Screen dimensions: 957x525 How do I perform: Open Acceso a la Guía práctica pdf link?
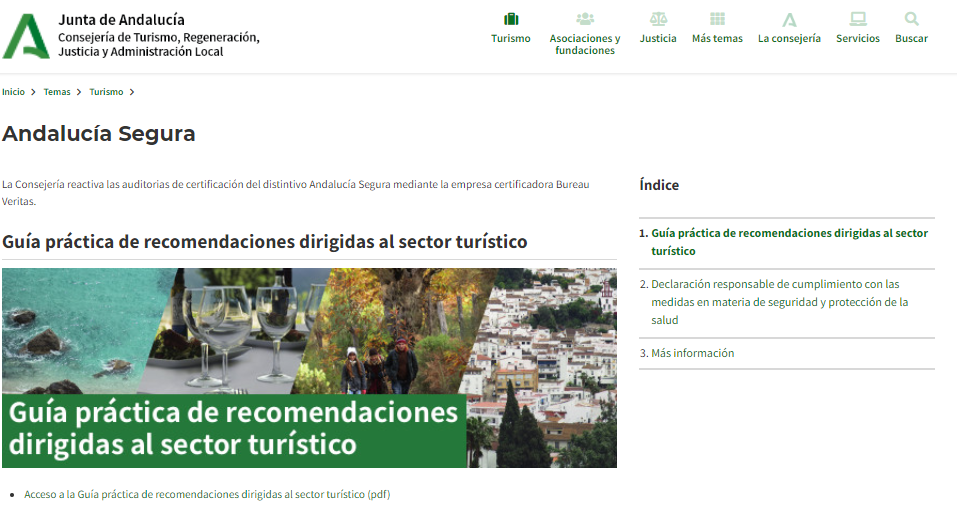click(207, 494)
